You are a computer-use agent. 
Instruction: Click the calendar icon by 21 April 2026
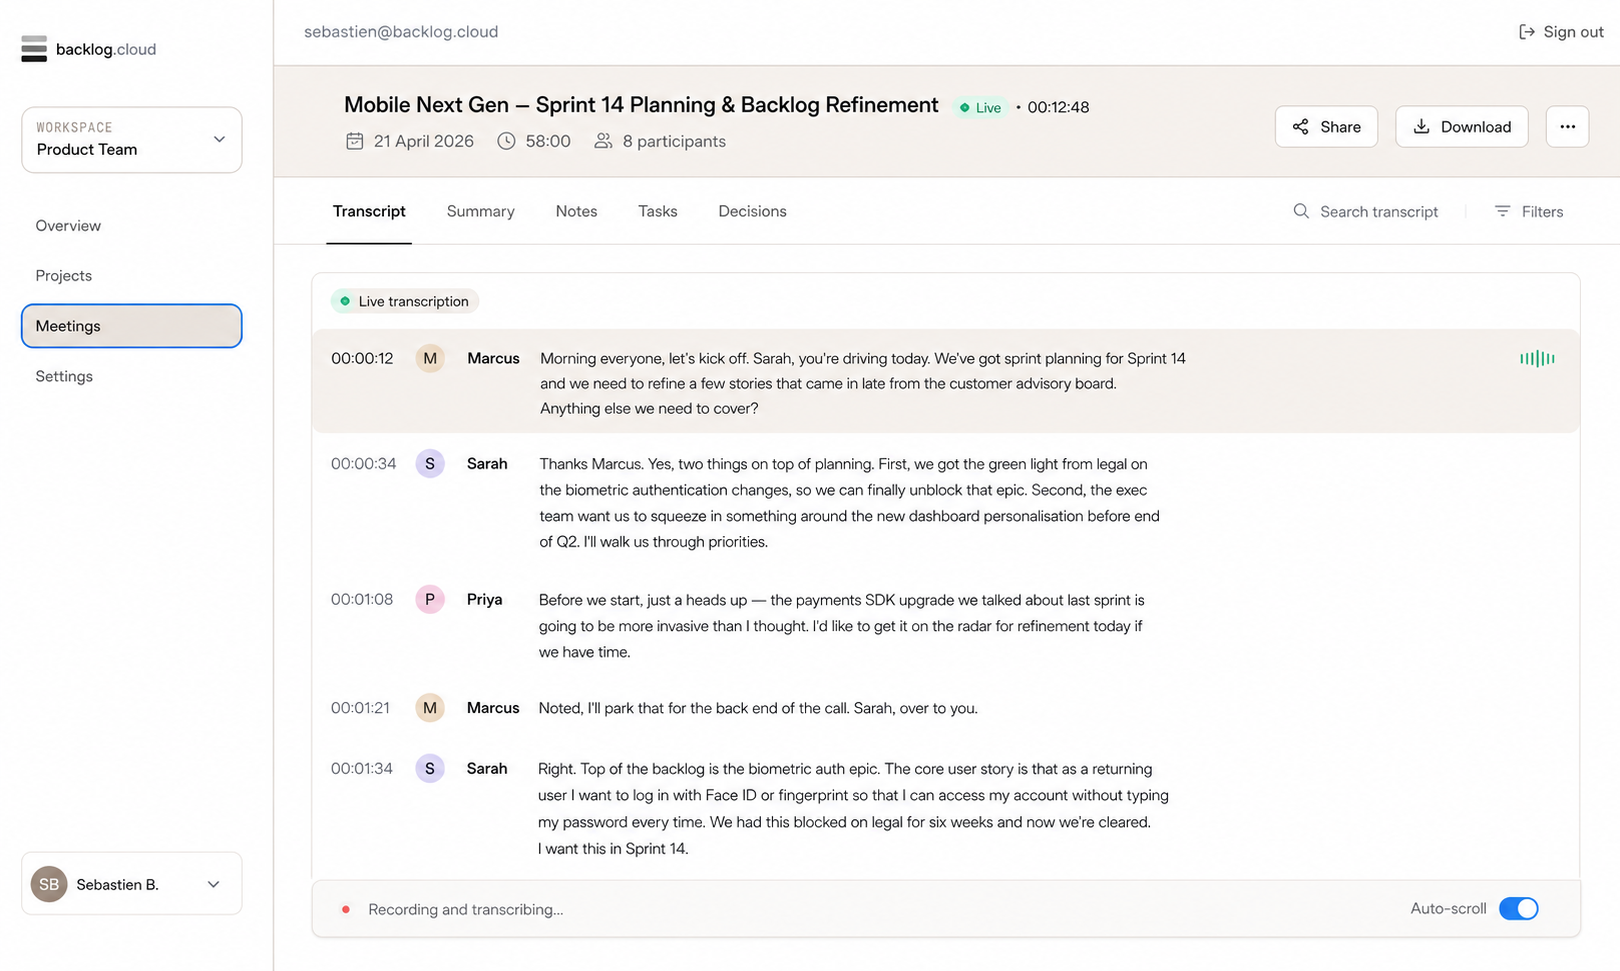355,141
